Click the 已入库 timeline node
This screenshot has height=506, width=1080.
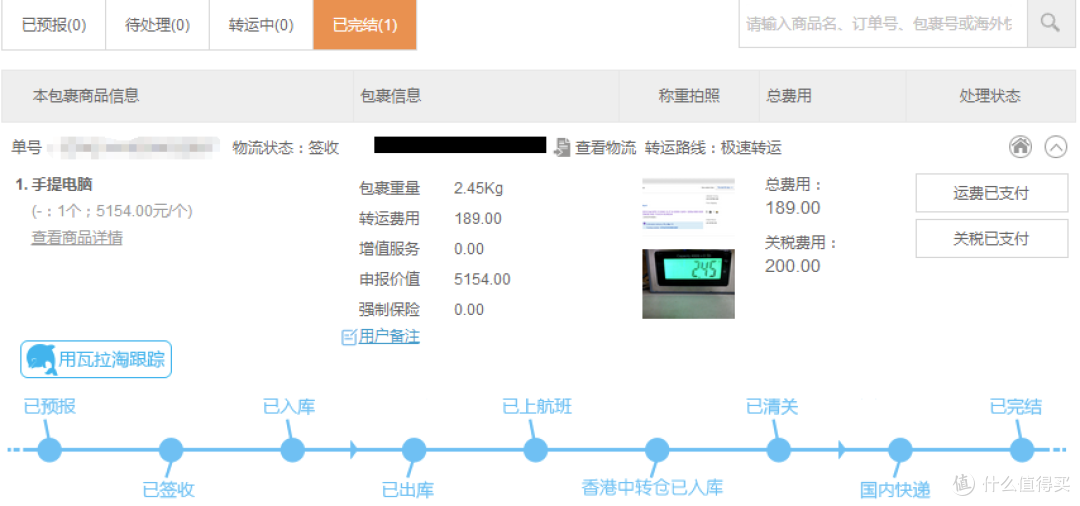[293, 450]
